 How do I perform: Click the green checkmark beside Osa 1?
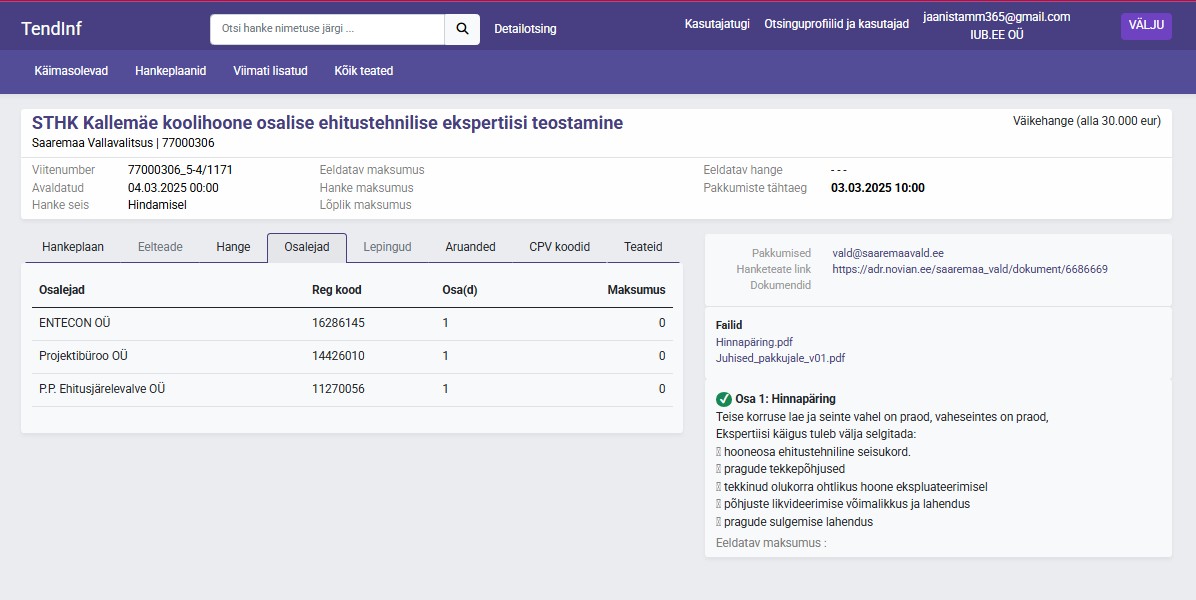pyautogui.click(x=724, y=399)
